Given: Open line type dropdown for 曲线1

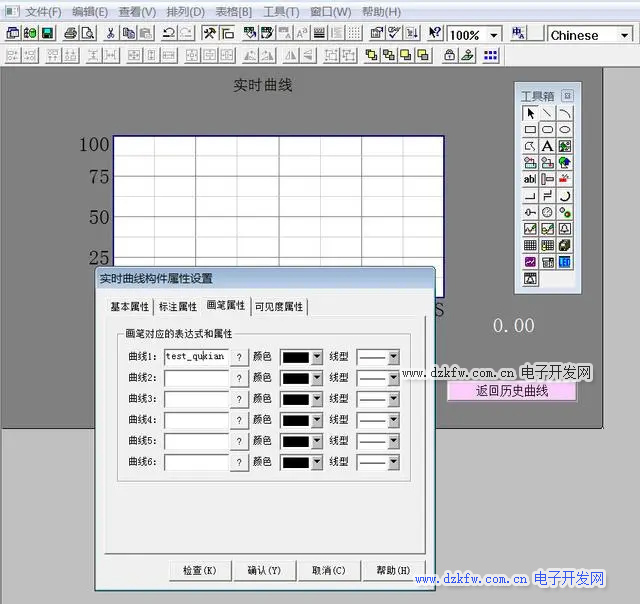Looking at the screenshot, I should click(393, 356).
